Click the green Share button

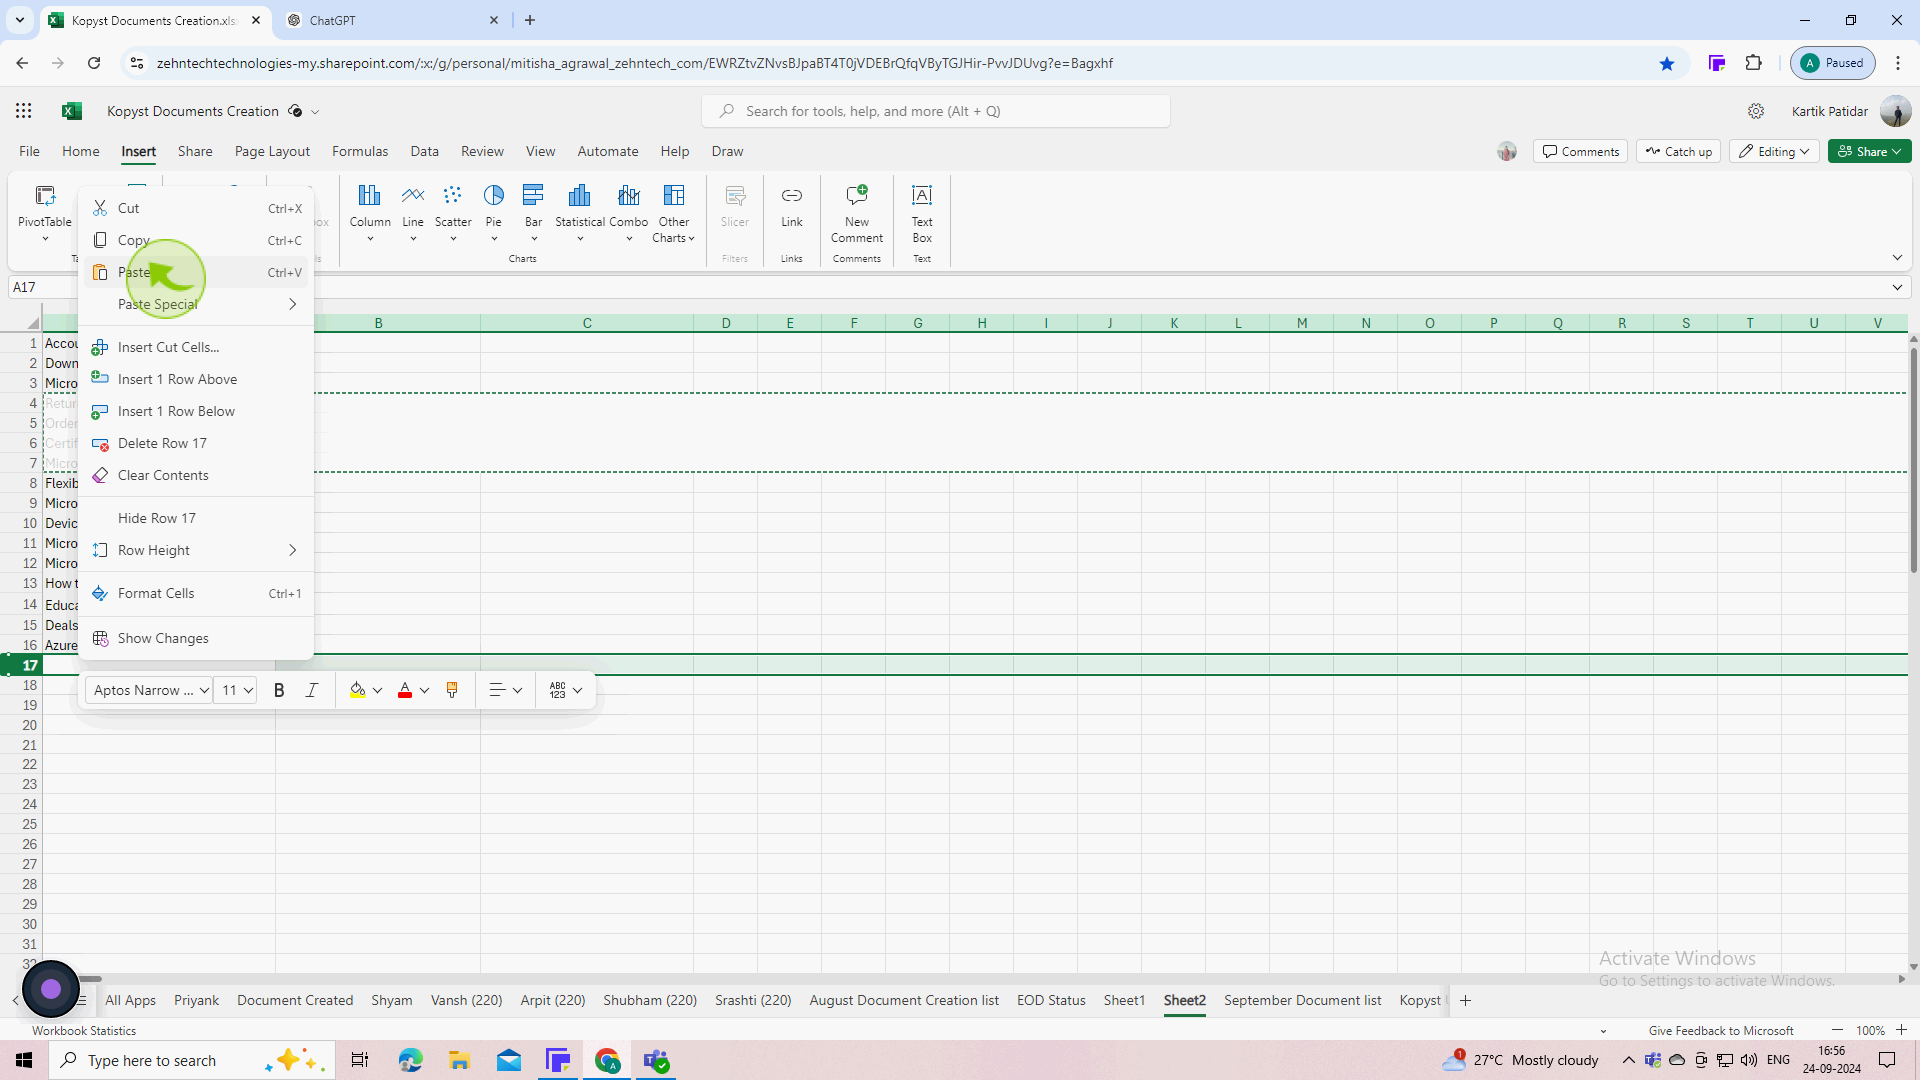1869,151
